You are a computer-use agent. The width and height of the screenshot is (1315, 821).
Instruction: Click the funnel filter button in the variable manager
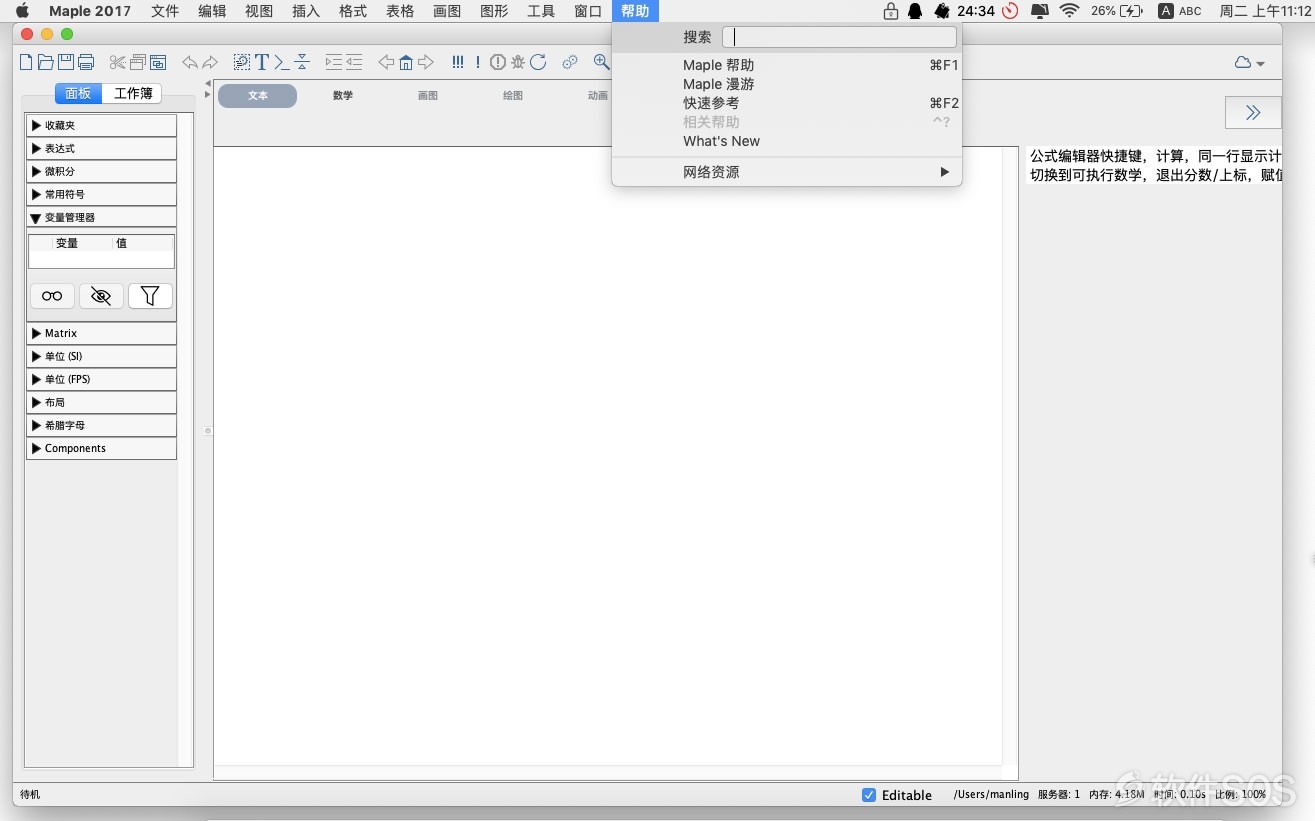click(150, 296)
